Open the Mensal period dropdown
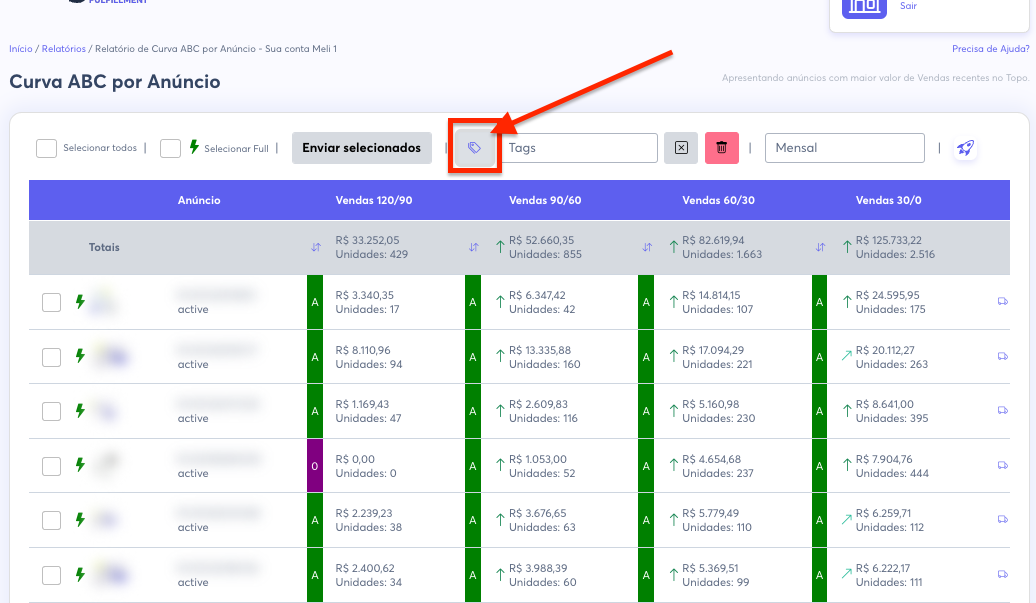Viewport: 1036px width, 603px height. (844, 148)
